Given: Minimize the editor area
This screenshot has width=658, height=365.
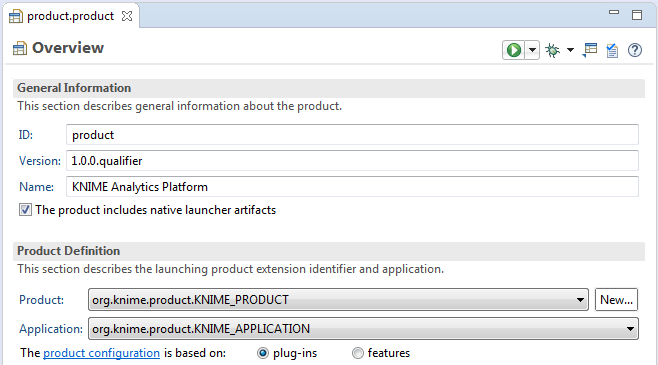Looking at the screenshot, I should pyautogui.click(x=614, y=13).
